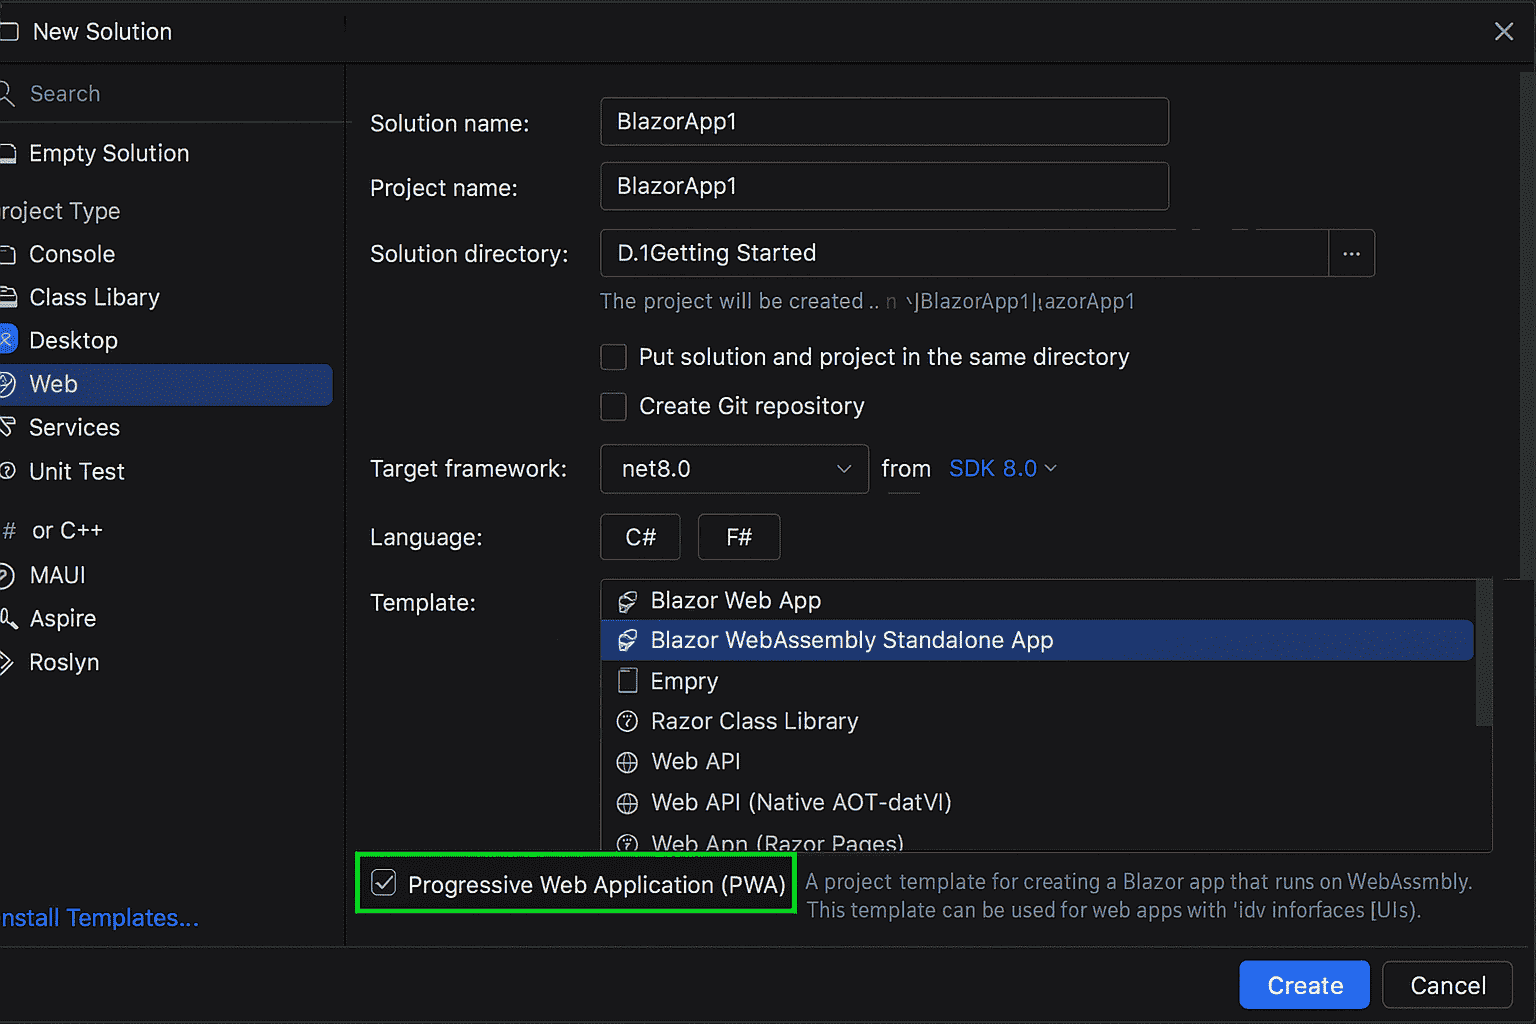Viewport: 1536px width, 1024px height.
Task: Browse solution directory with ellipsis button
Action: coord(1352,253)
